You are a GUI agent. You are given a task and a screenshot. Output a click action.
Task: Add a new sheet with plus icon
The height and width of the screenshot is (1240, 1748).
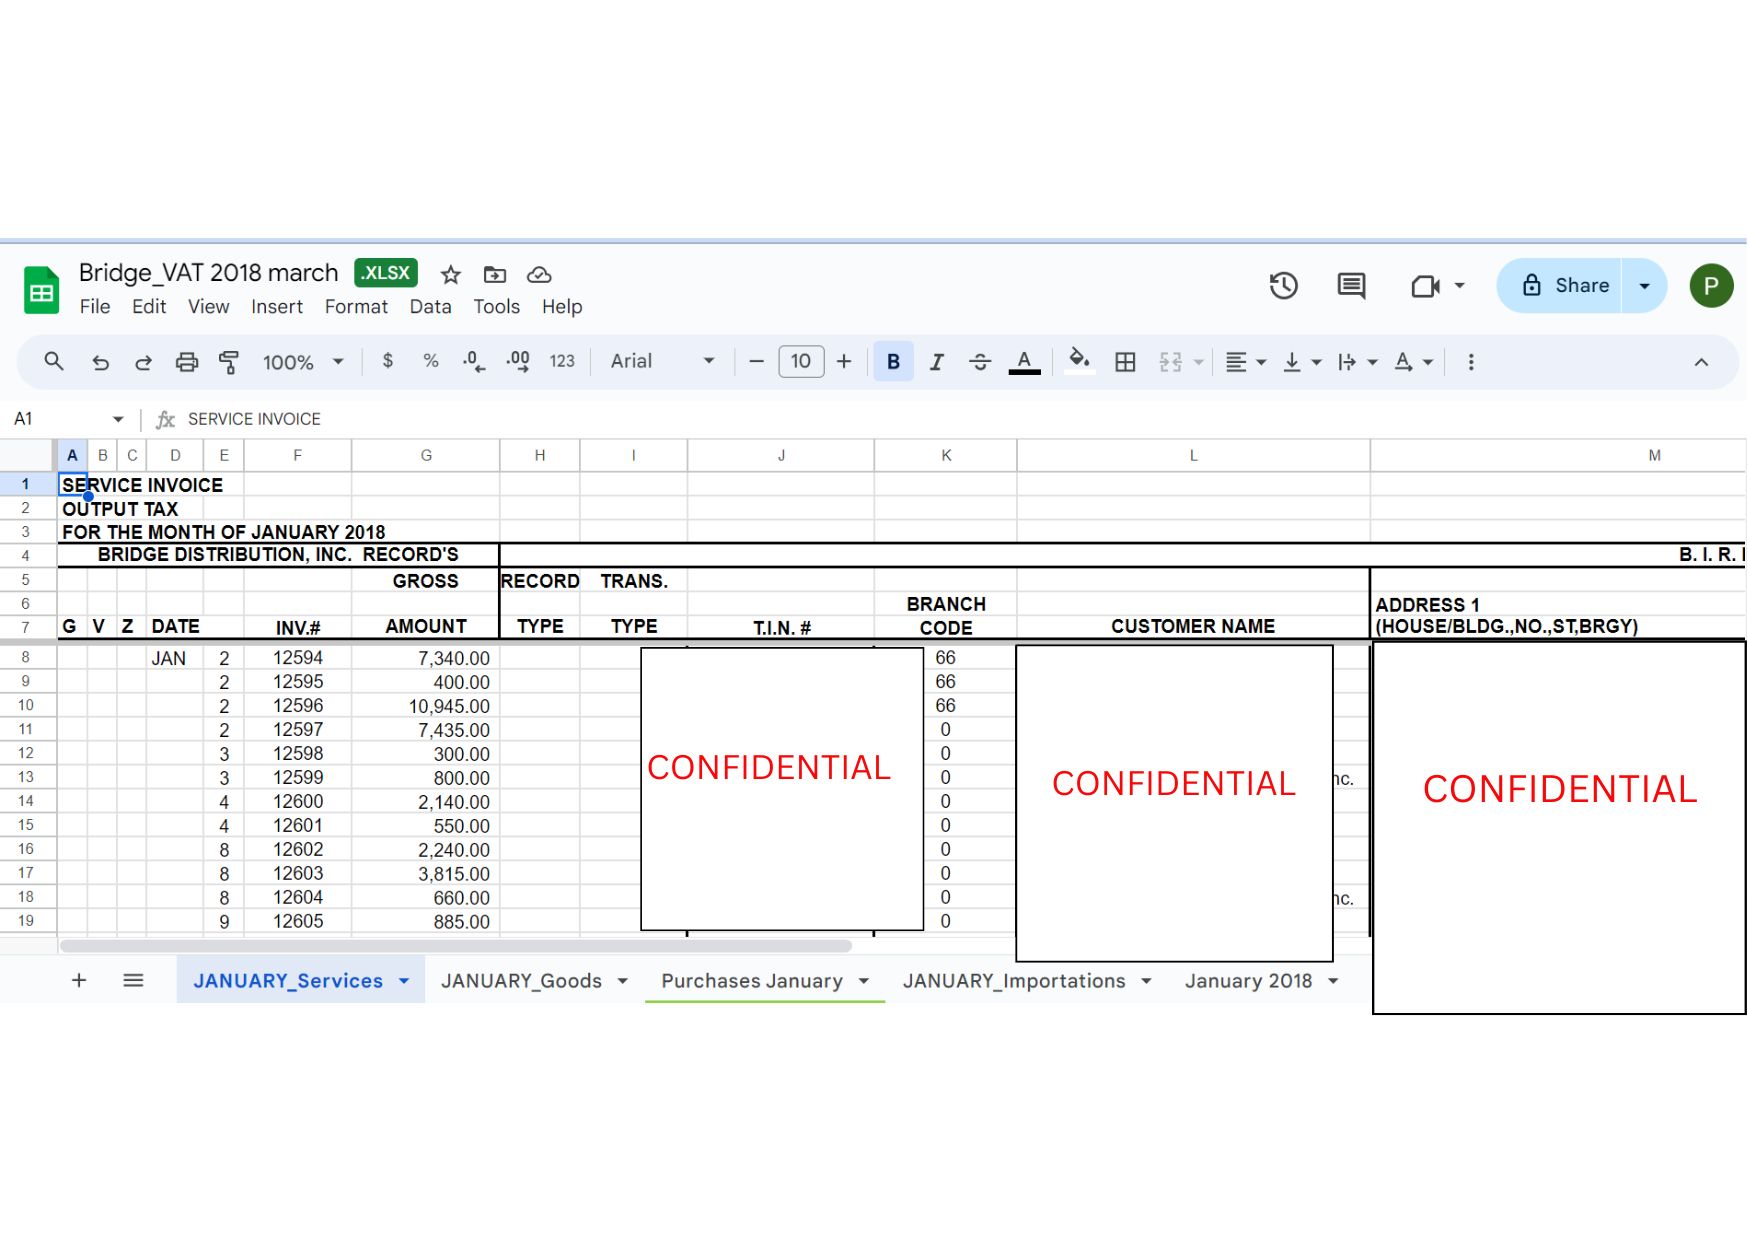point(79,980)
